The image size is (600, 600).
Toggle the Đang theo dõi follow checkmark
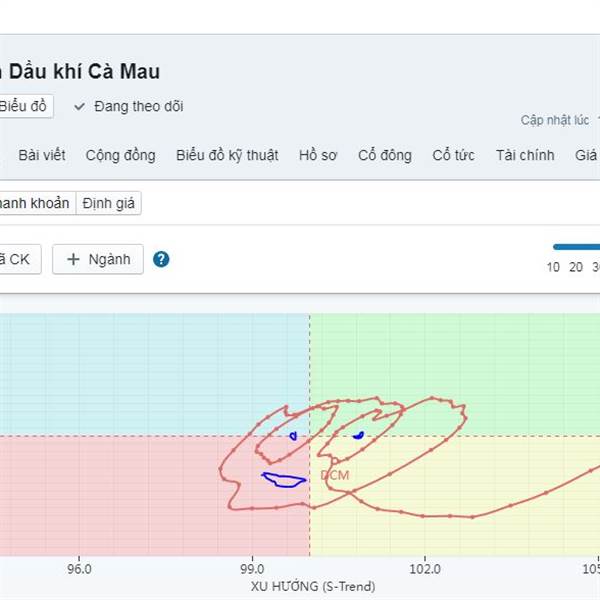pos(80,106)
